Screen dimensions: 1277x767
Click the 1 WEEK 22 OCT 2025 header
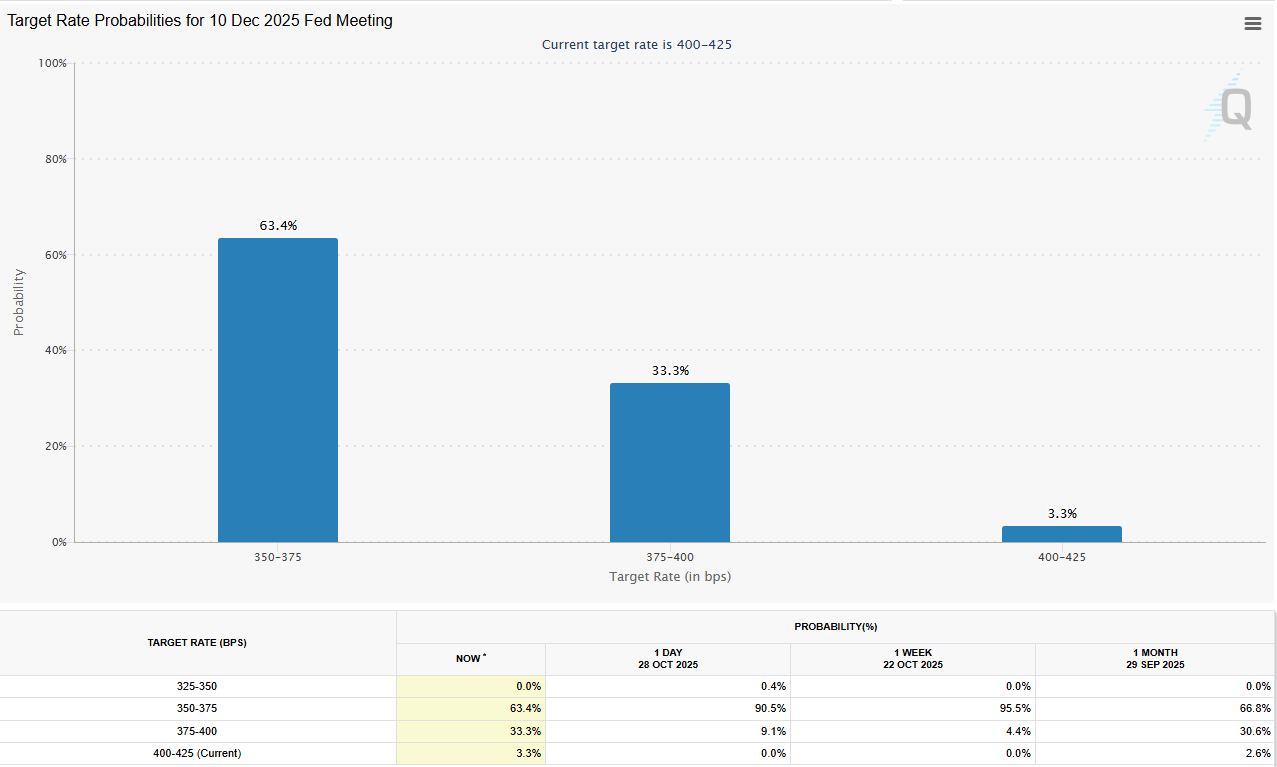tap(912, 659)
